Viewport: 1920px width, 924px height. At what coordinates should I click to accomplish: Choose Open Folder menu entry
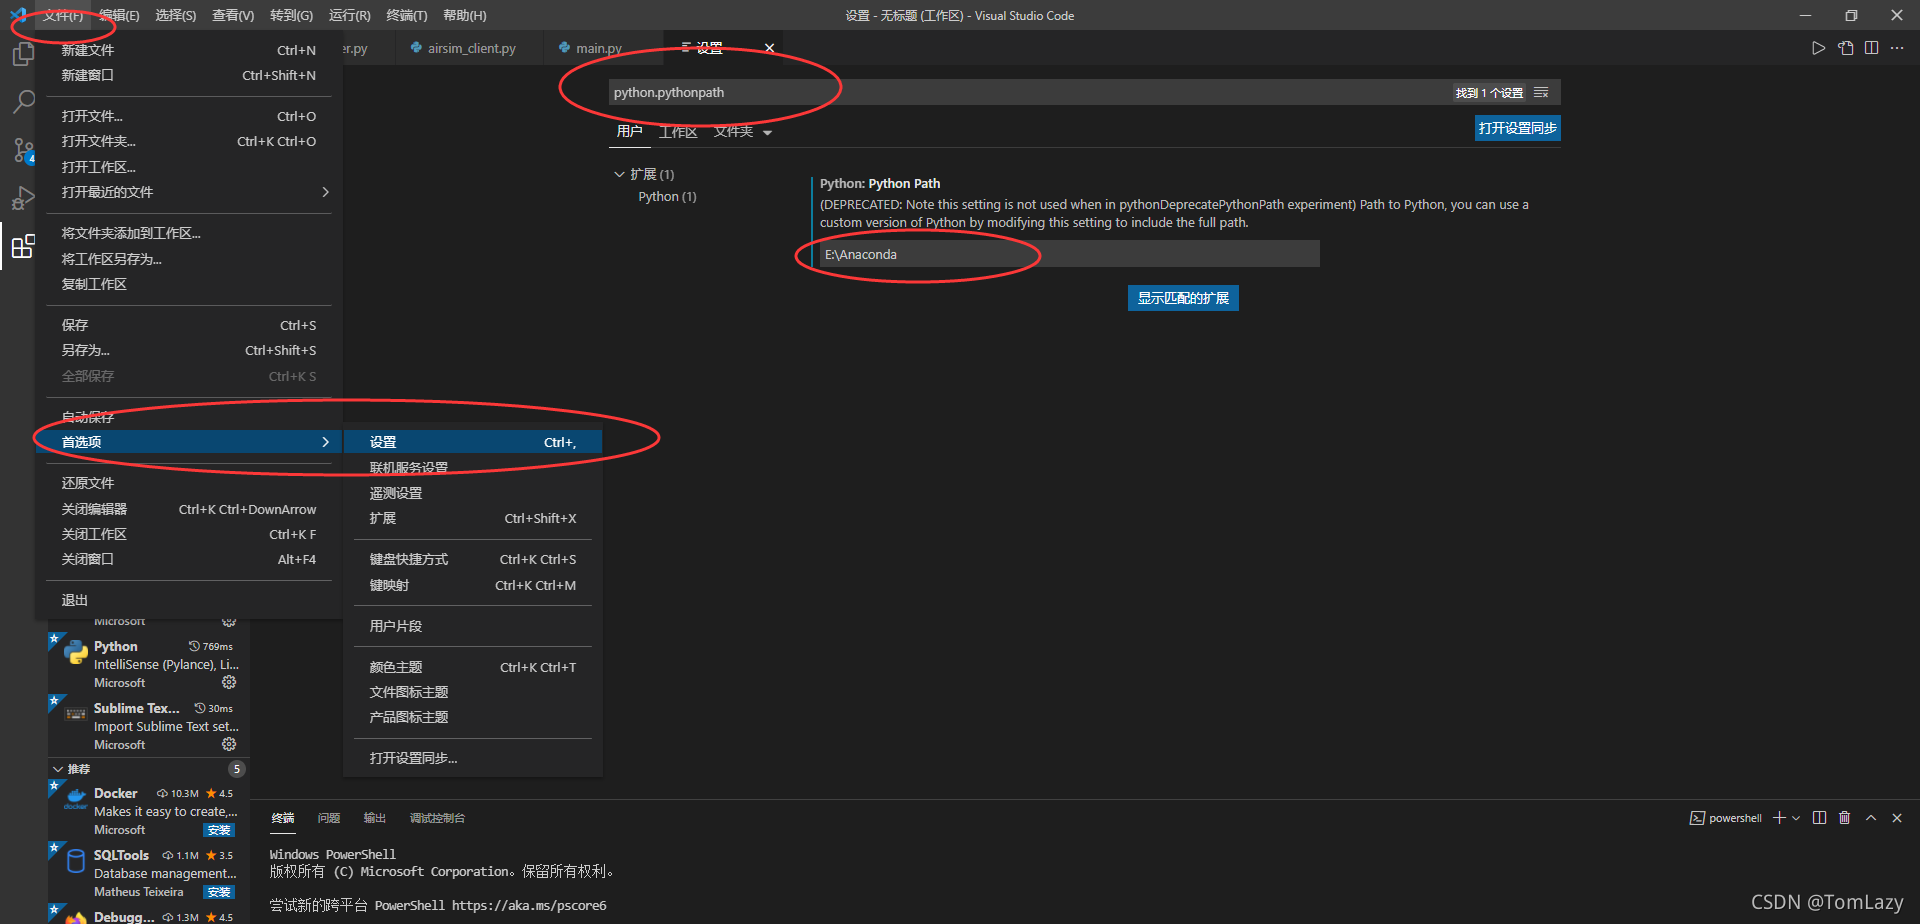188,141
